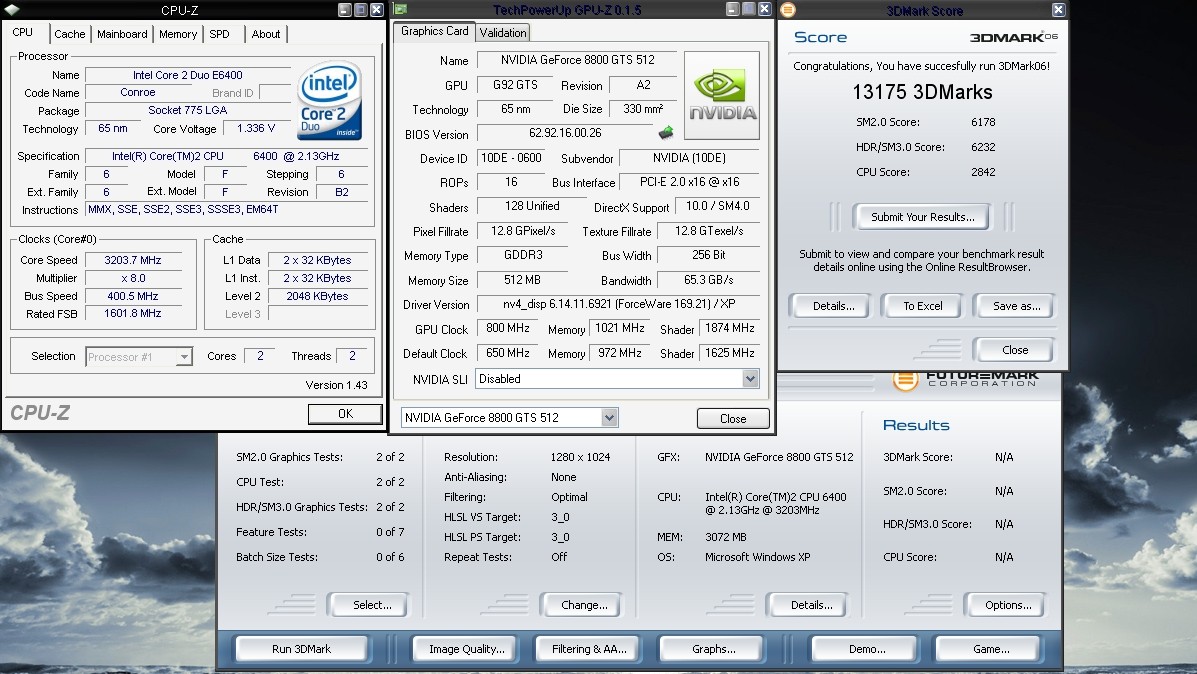
Task: Click the Bandwidth 65.3 GB/s field
Action: tap(708, 280)
